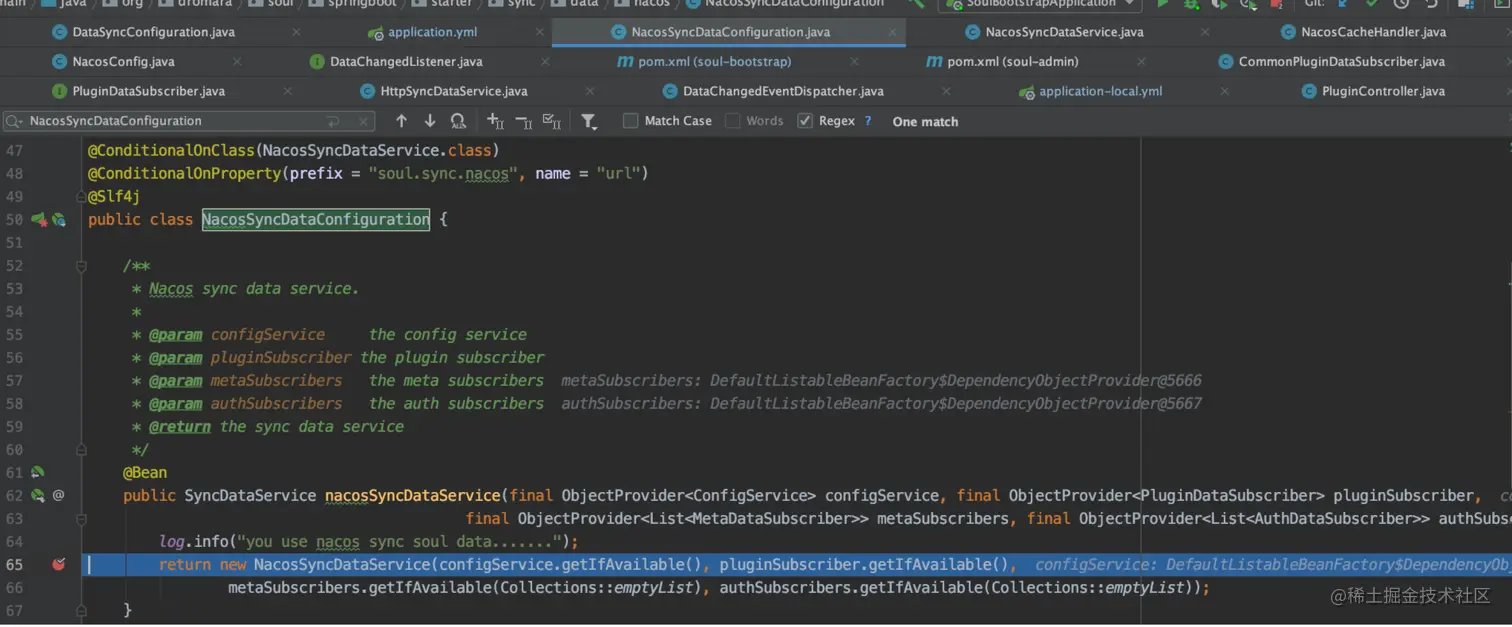Close the pom.xml (soul-admin) tab

click(1140, 61)
